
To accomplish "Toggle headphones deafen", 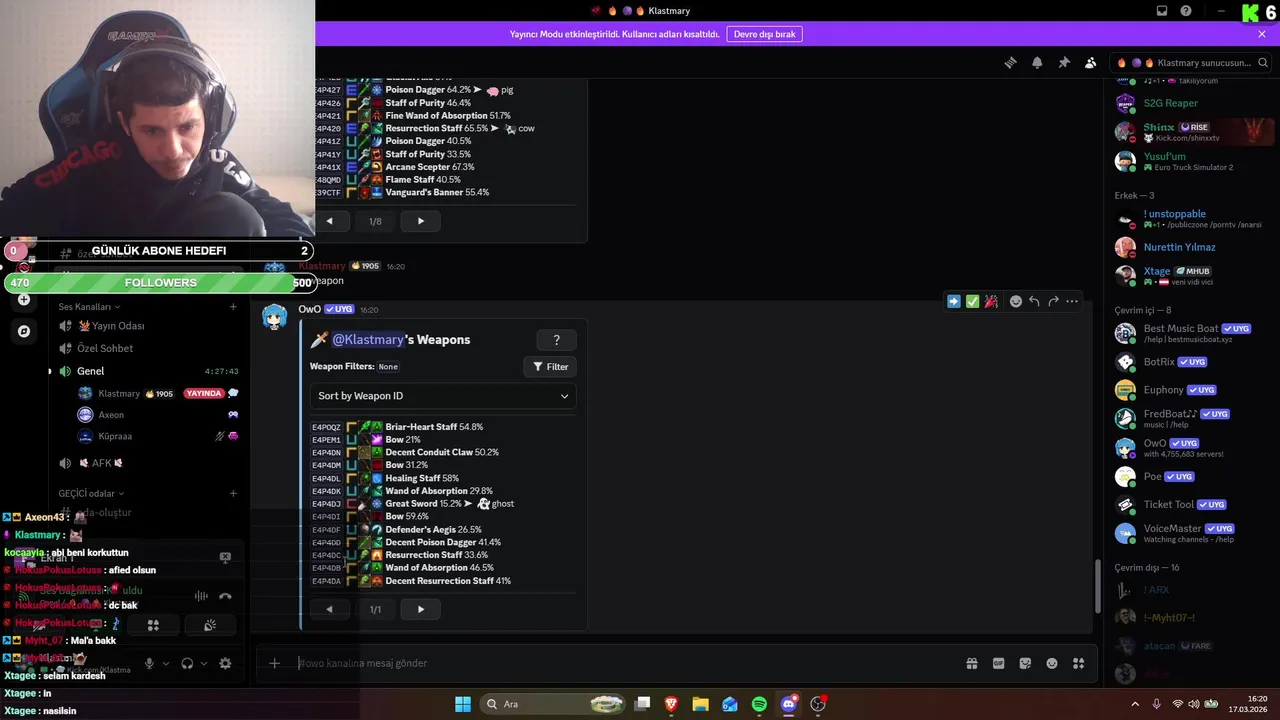I will [x=187, y=663].
